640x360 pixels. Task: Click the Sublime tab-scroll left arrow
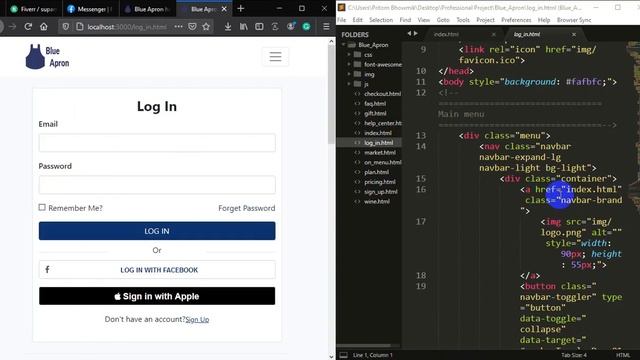point(409,34)
